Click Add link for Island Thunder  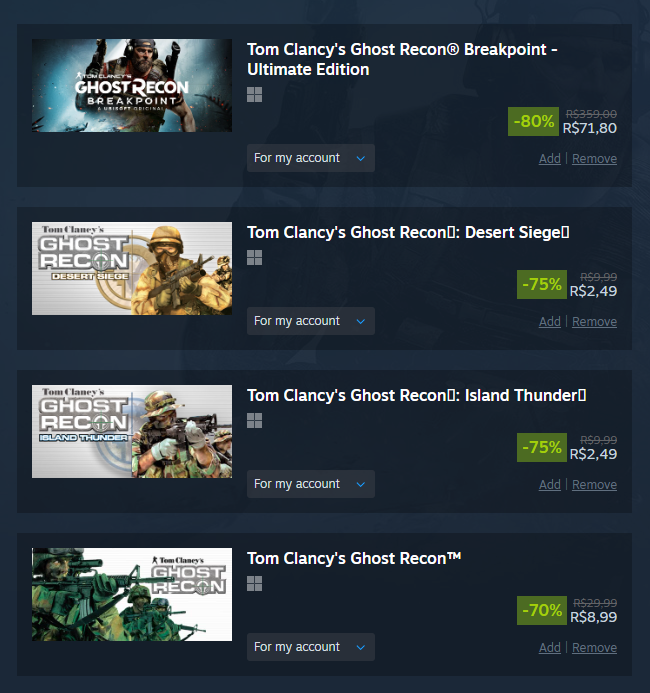tap(550, 485)
